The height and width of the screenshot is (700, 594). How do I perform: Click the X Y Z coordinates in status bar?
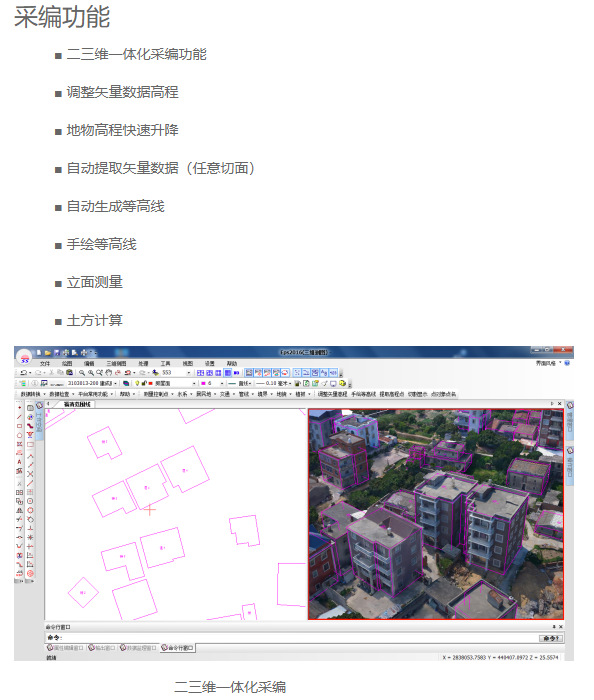coord(500,658)
